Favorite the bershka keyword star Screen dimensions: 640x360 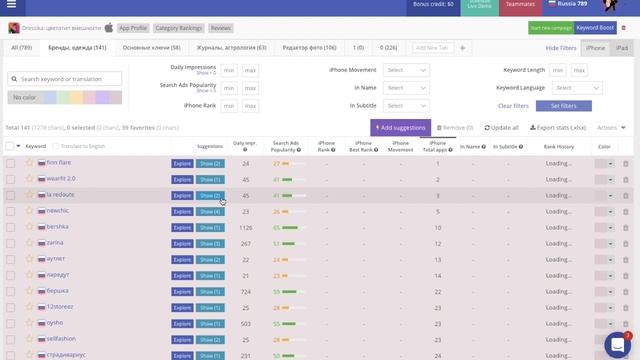pyautogui.click(x=29, y=227)
